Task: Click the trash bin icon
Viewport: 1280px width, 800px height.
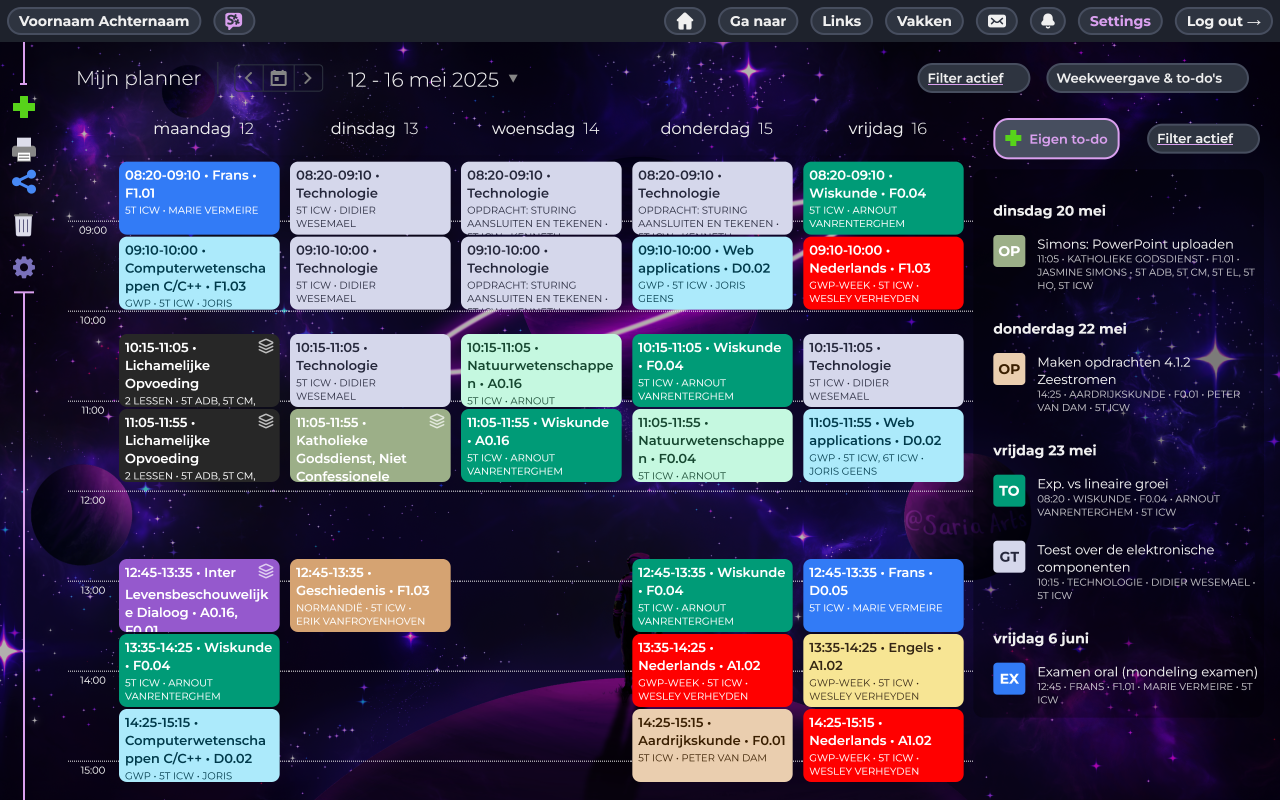Action: 24,224
